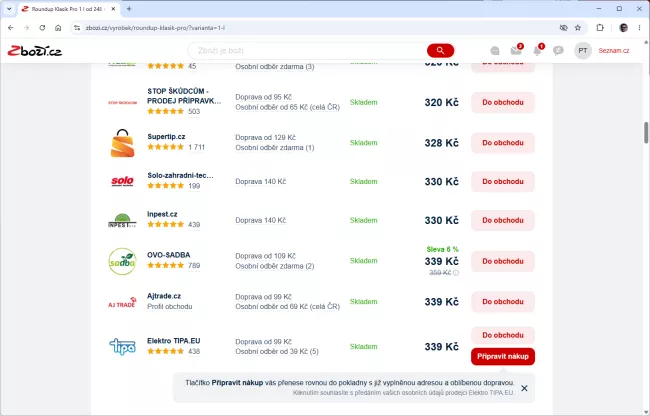
Task: Open a new browser tab
Action: point(129,9)
